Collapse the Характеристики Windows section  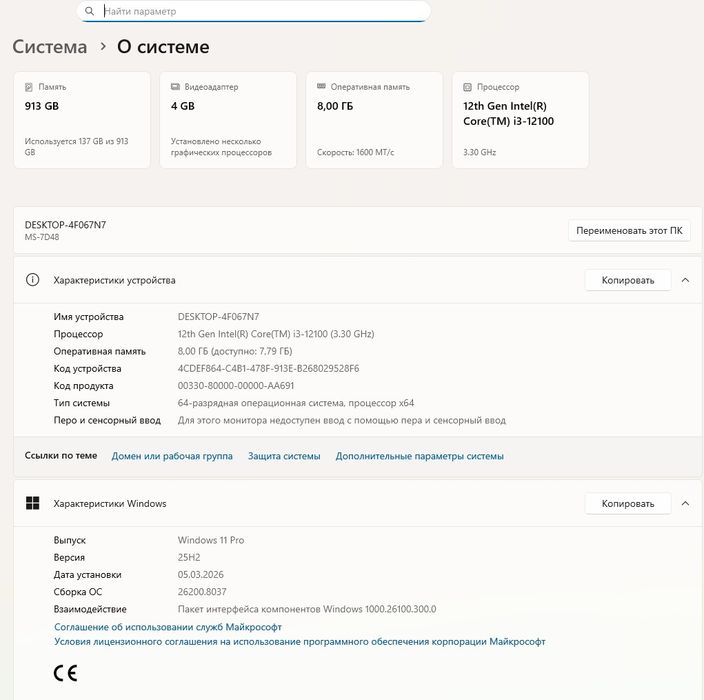pos(685,503)
